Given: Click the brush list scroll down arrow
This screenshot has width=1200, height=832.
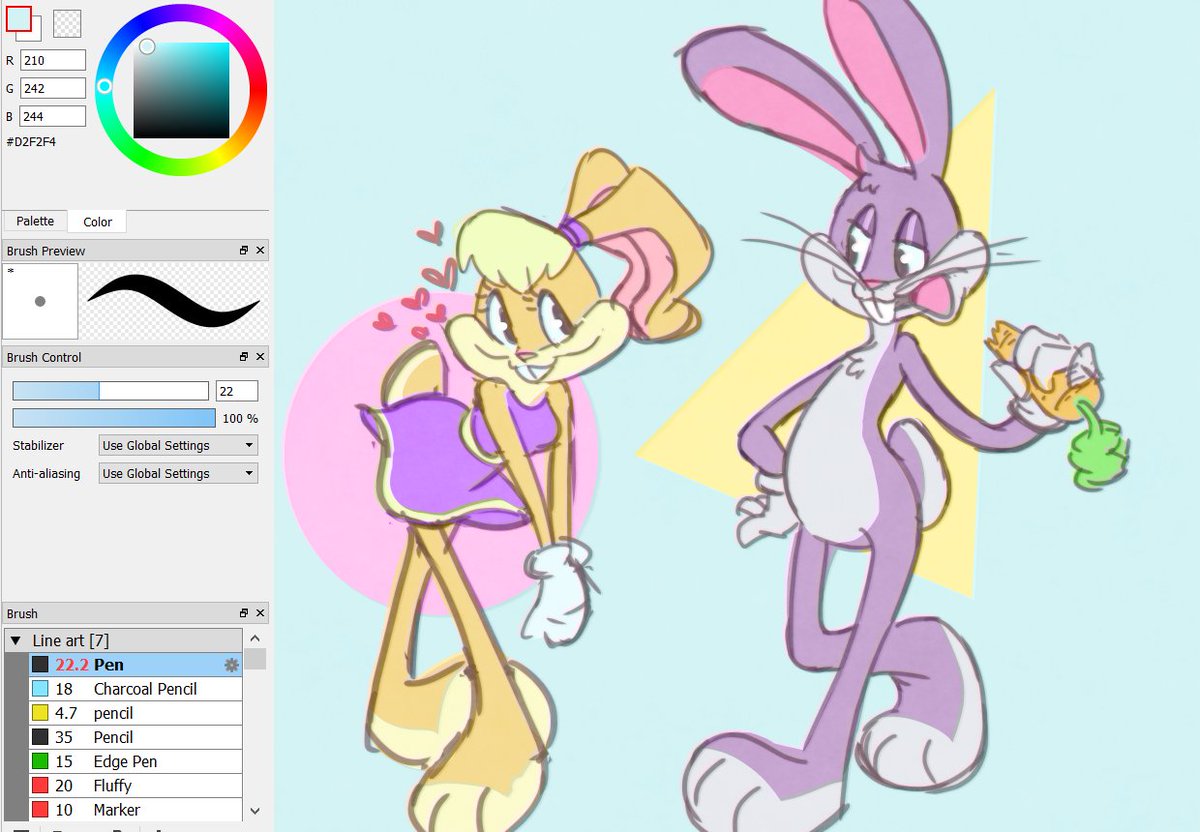Looking at the screenshot, I should [255, 811].
